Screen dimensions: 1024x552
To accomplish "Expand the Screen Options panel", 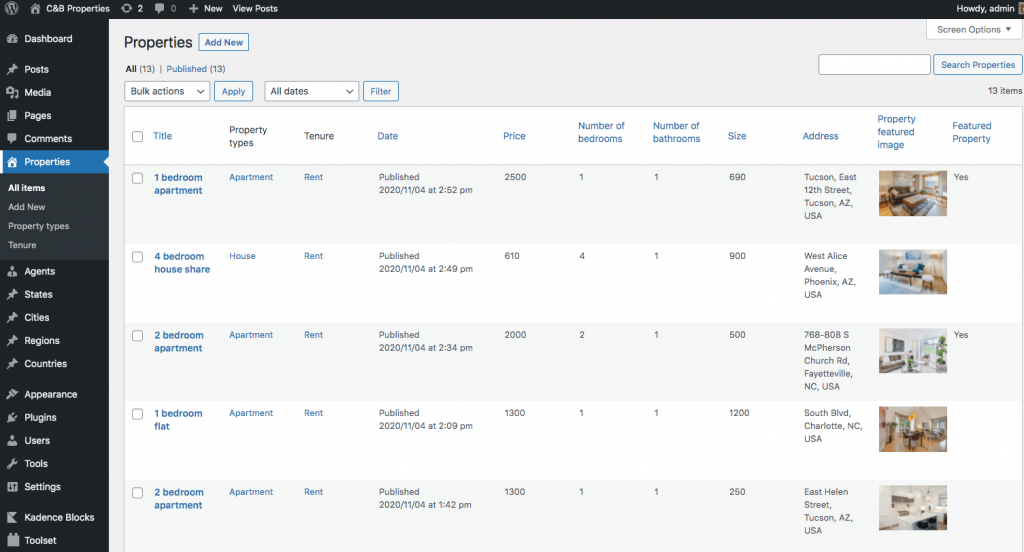I will tap(974, 29).
